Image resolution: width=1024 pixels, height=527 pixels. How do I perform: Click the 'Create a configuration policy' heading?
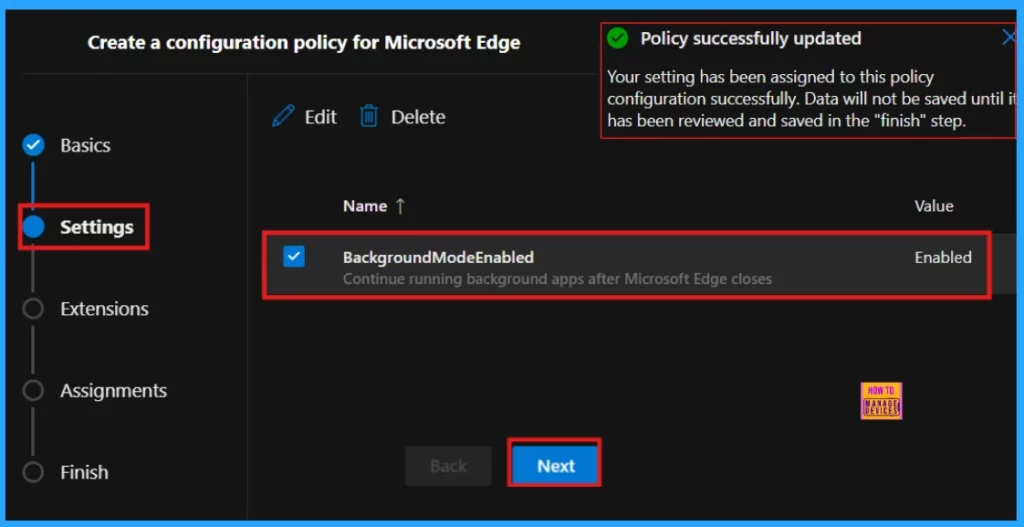[304, 43]
